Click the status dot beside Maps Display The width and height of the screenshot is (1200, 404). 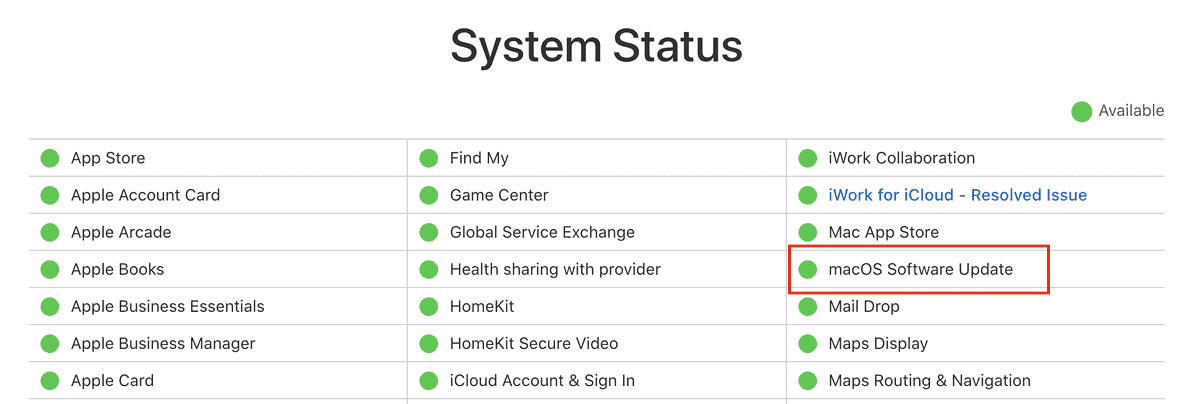(808, 343)
